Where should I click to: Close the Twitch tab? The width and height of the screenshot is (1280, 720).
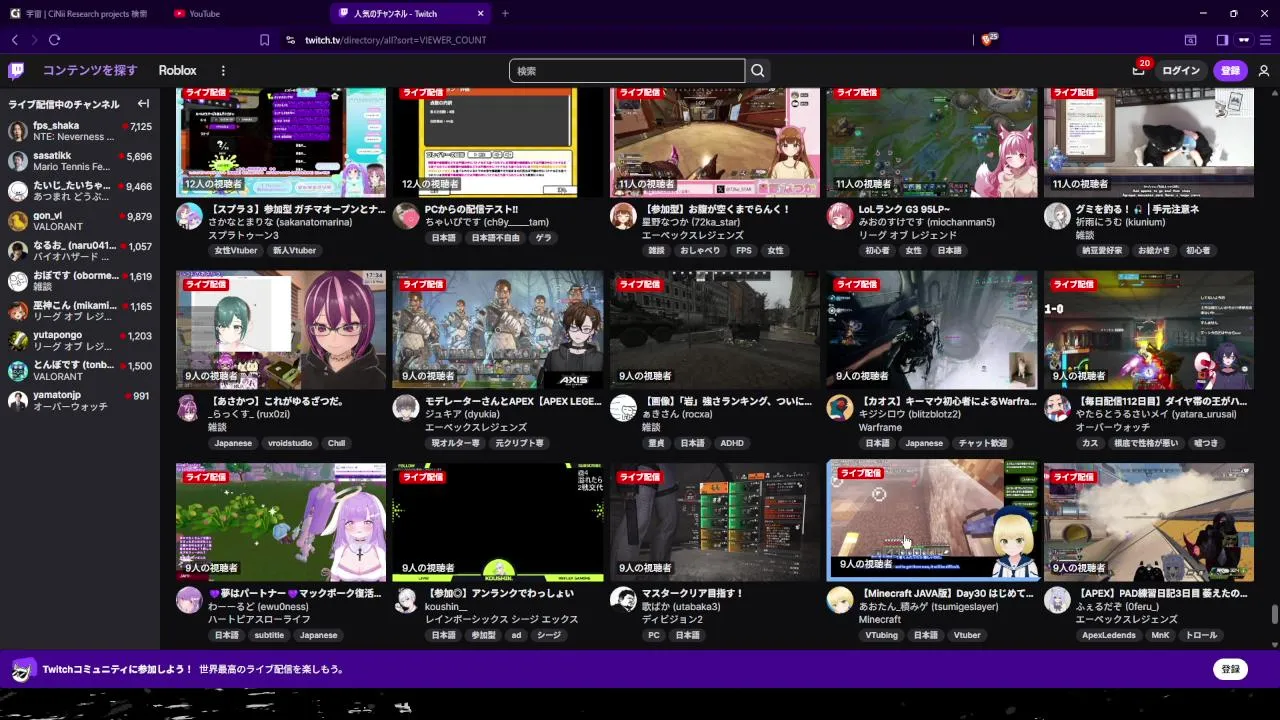pos(481,13)
